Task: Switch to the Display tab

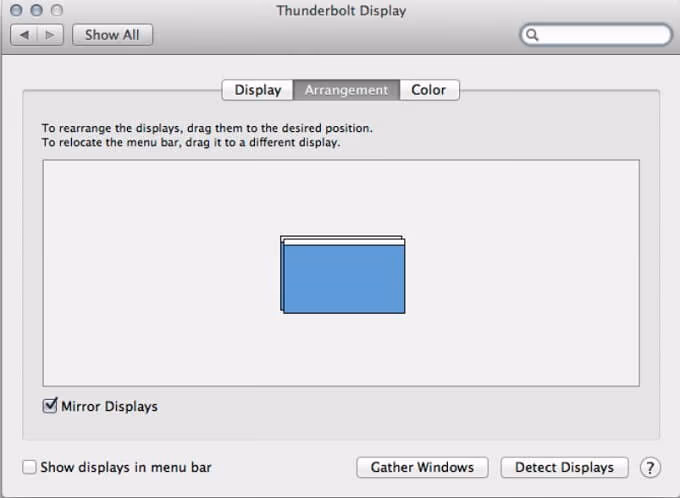Action: pos(258,90)
